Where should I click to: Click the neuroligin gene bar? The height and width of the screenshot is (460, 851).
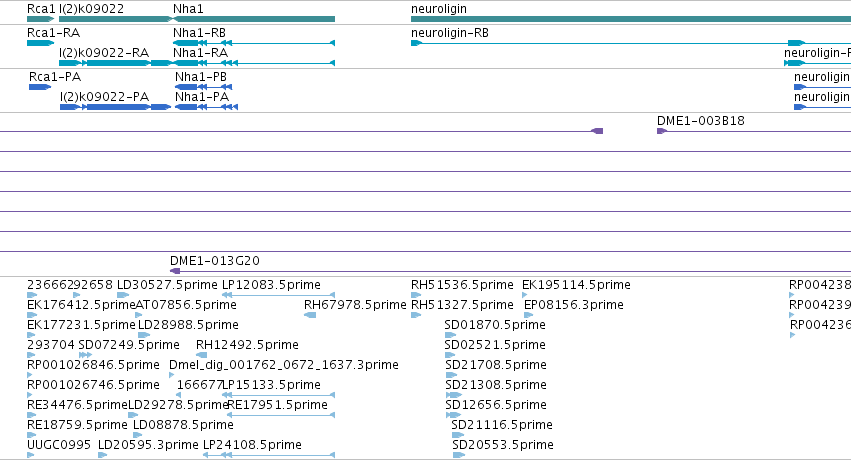[631, 19]
